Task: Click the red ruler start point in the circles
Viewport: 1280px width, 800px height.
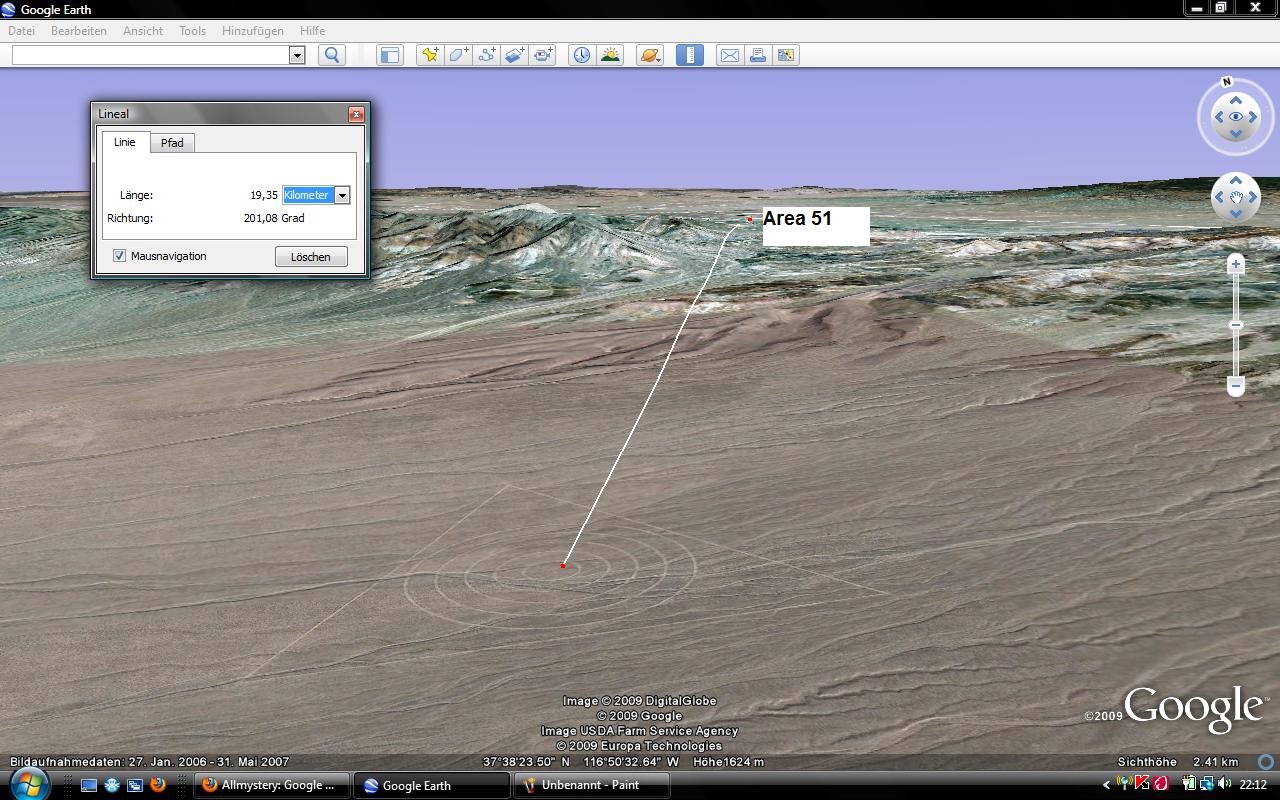Action: (563, 566)
